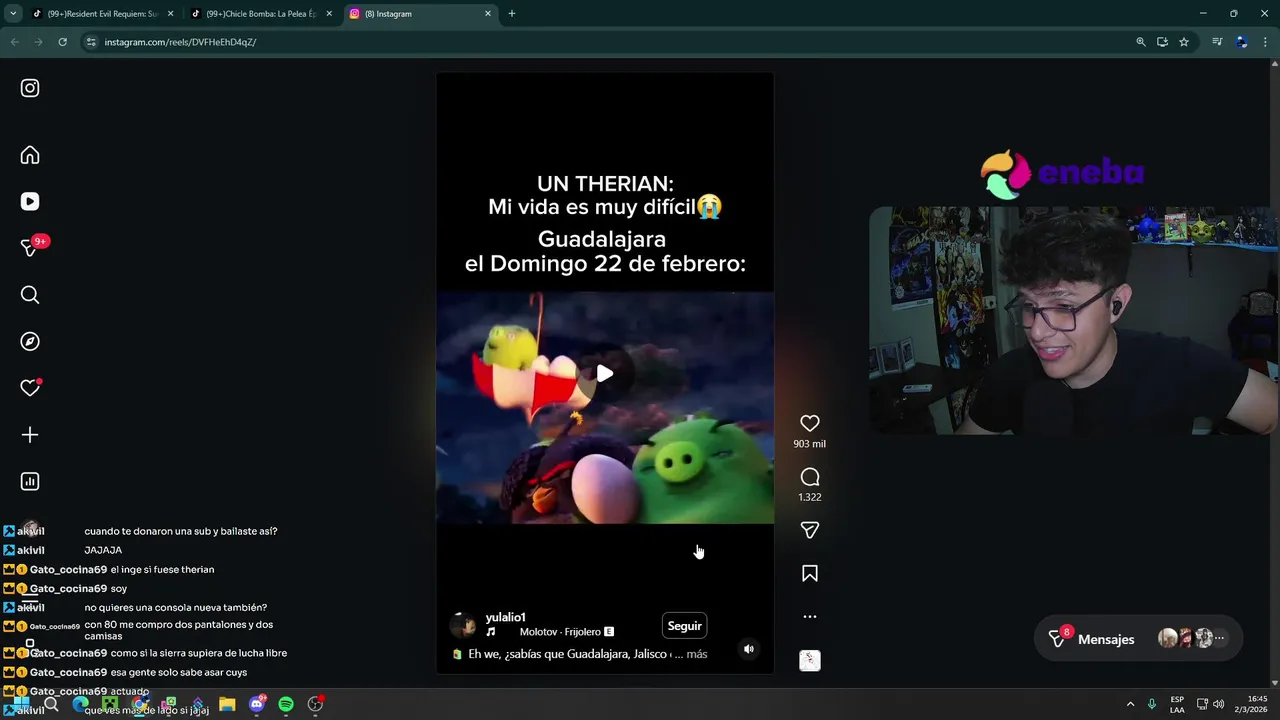Follow yulalio1 with Seguir button

(685, 626)
